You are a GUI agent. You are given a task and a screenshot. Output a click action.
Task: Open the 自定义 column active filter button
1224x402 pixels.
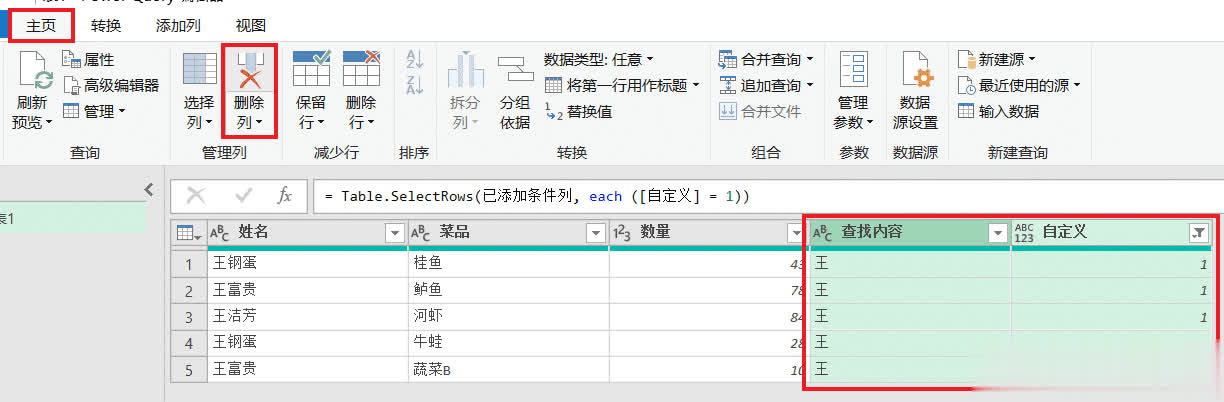(x=1198, y=233)
